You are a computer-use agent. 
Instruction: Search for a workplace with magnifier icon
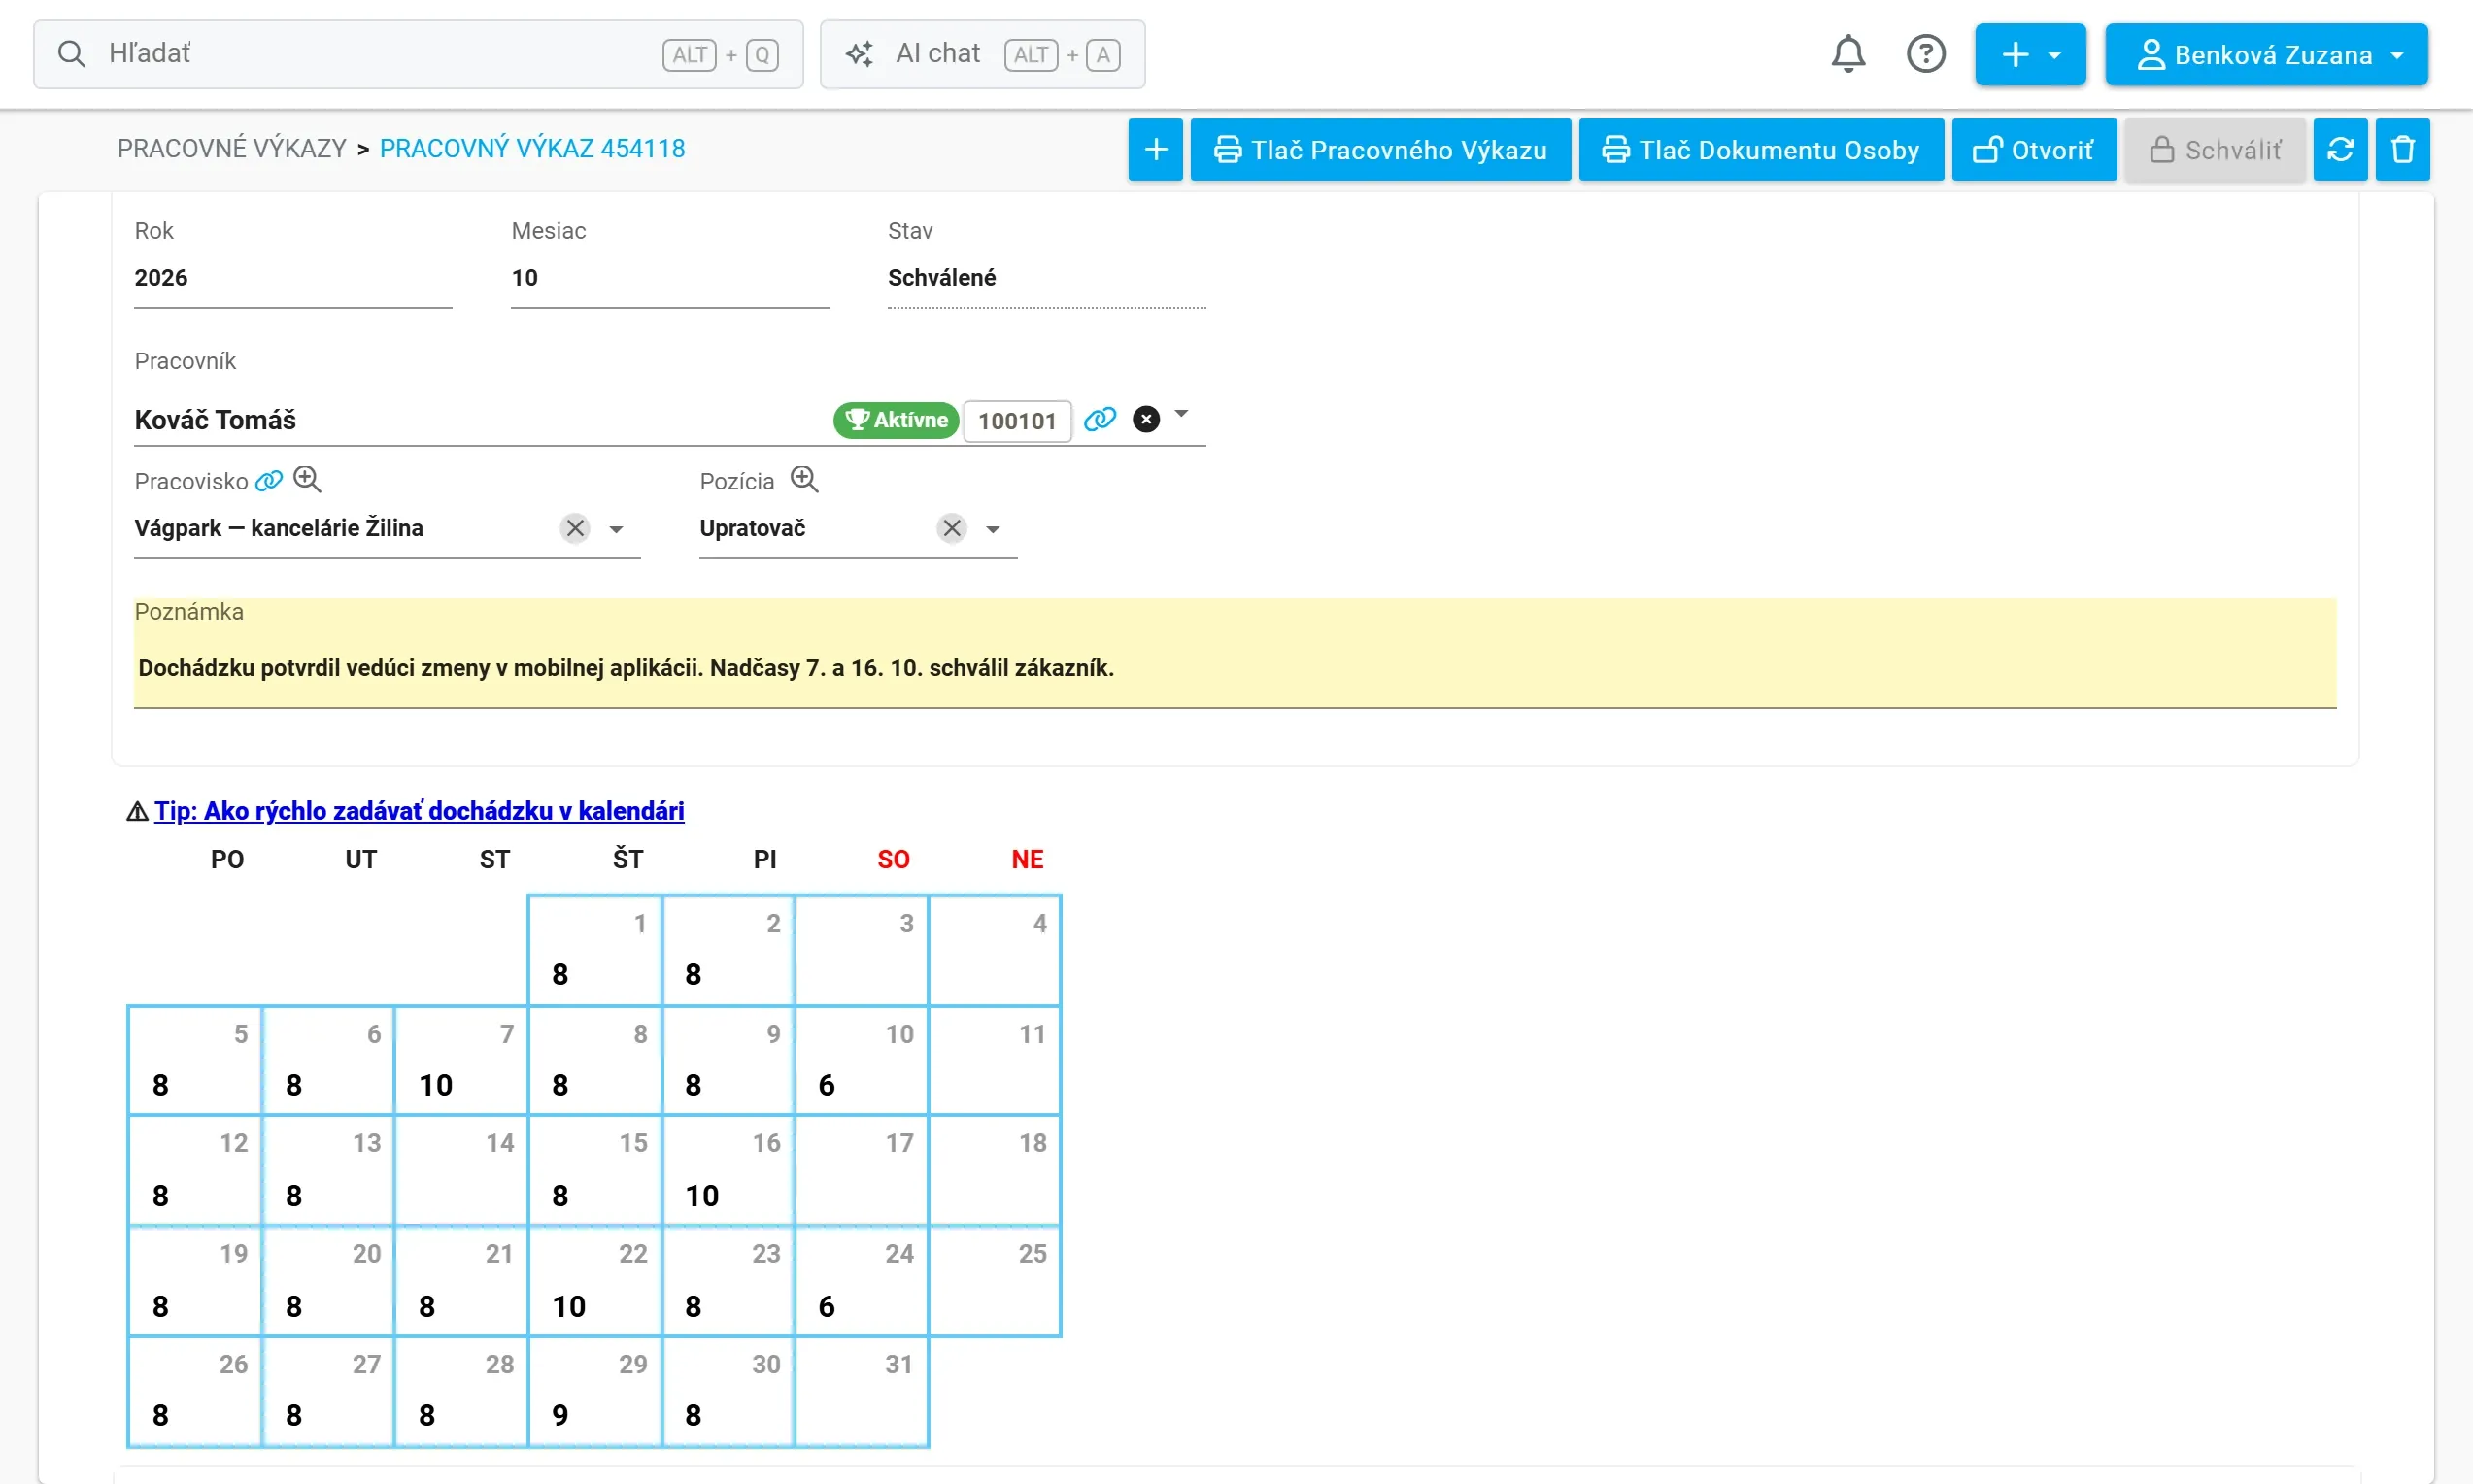(307, 480)
